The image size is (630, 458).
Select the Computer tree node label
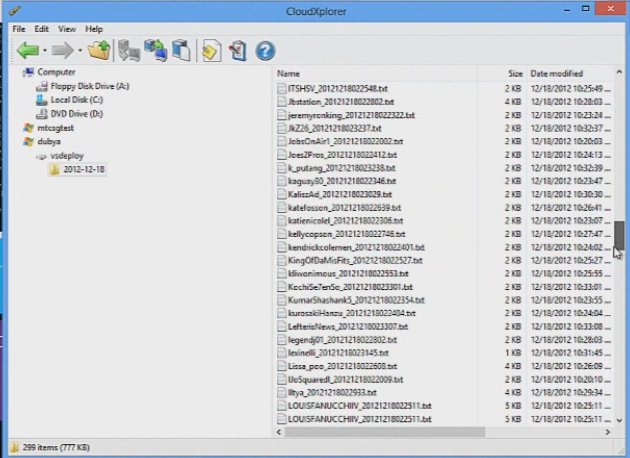(x=56, y=72)
